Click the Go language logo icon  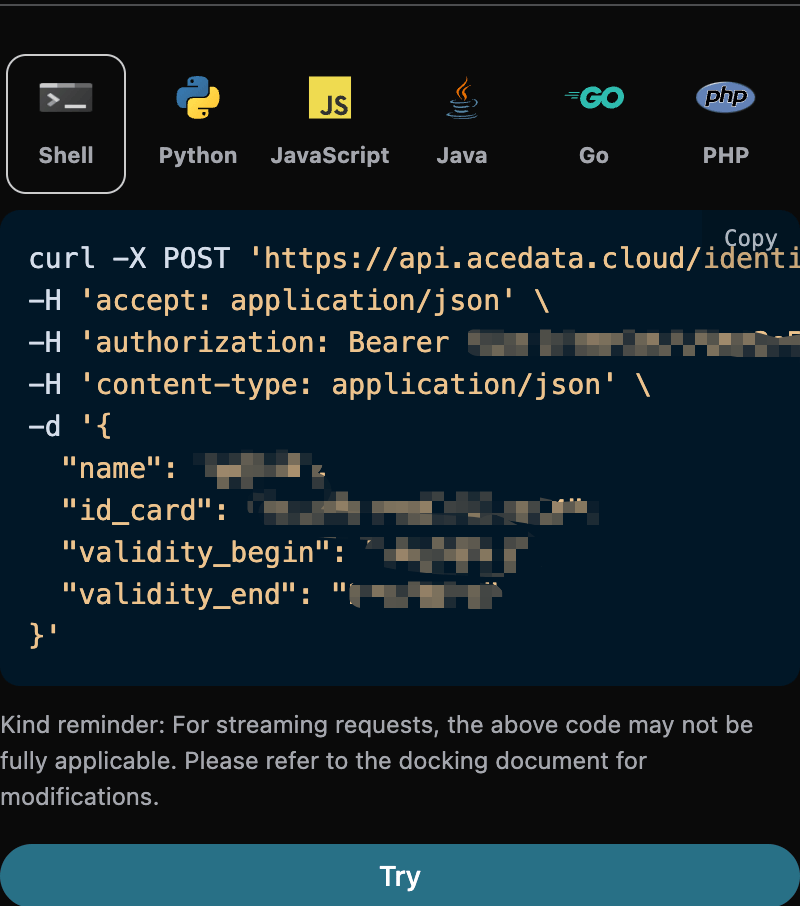click(594, 97)
